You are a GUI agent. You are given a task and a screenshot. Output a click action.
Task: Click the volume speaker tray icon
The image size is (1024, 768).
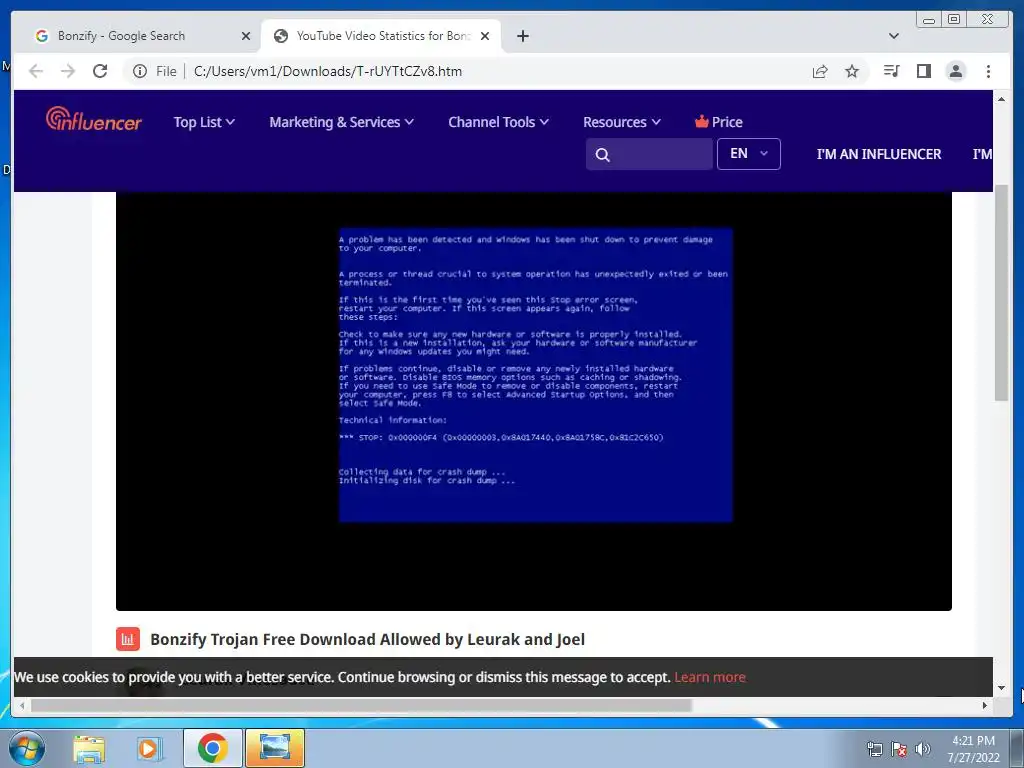pos(923,750)
